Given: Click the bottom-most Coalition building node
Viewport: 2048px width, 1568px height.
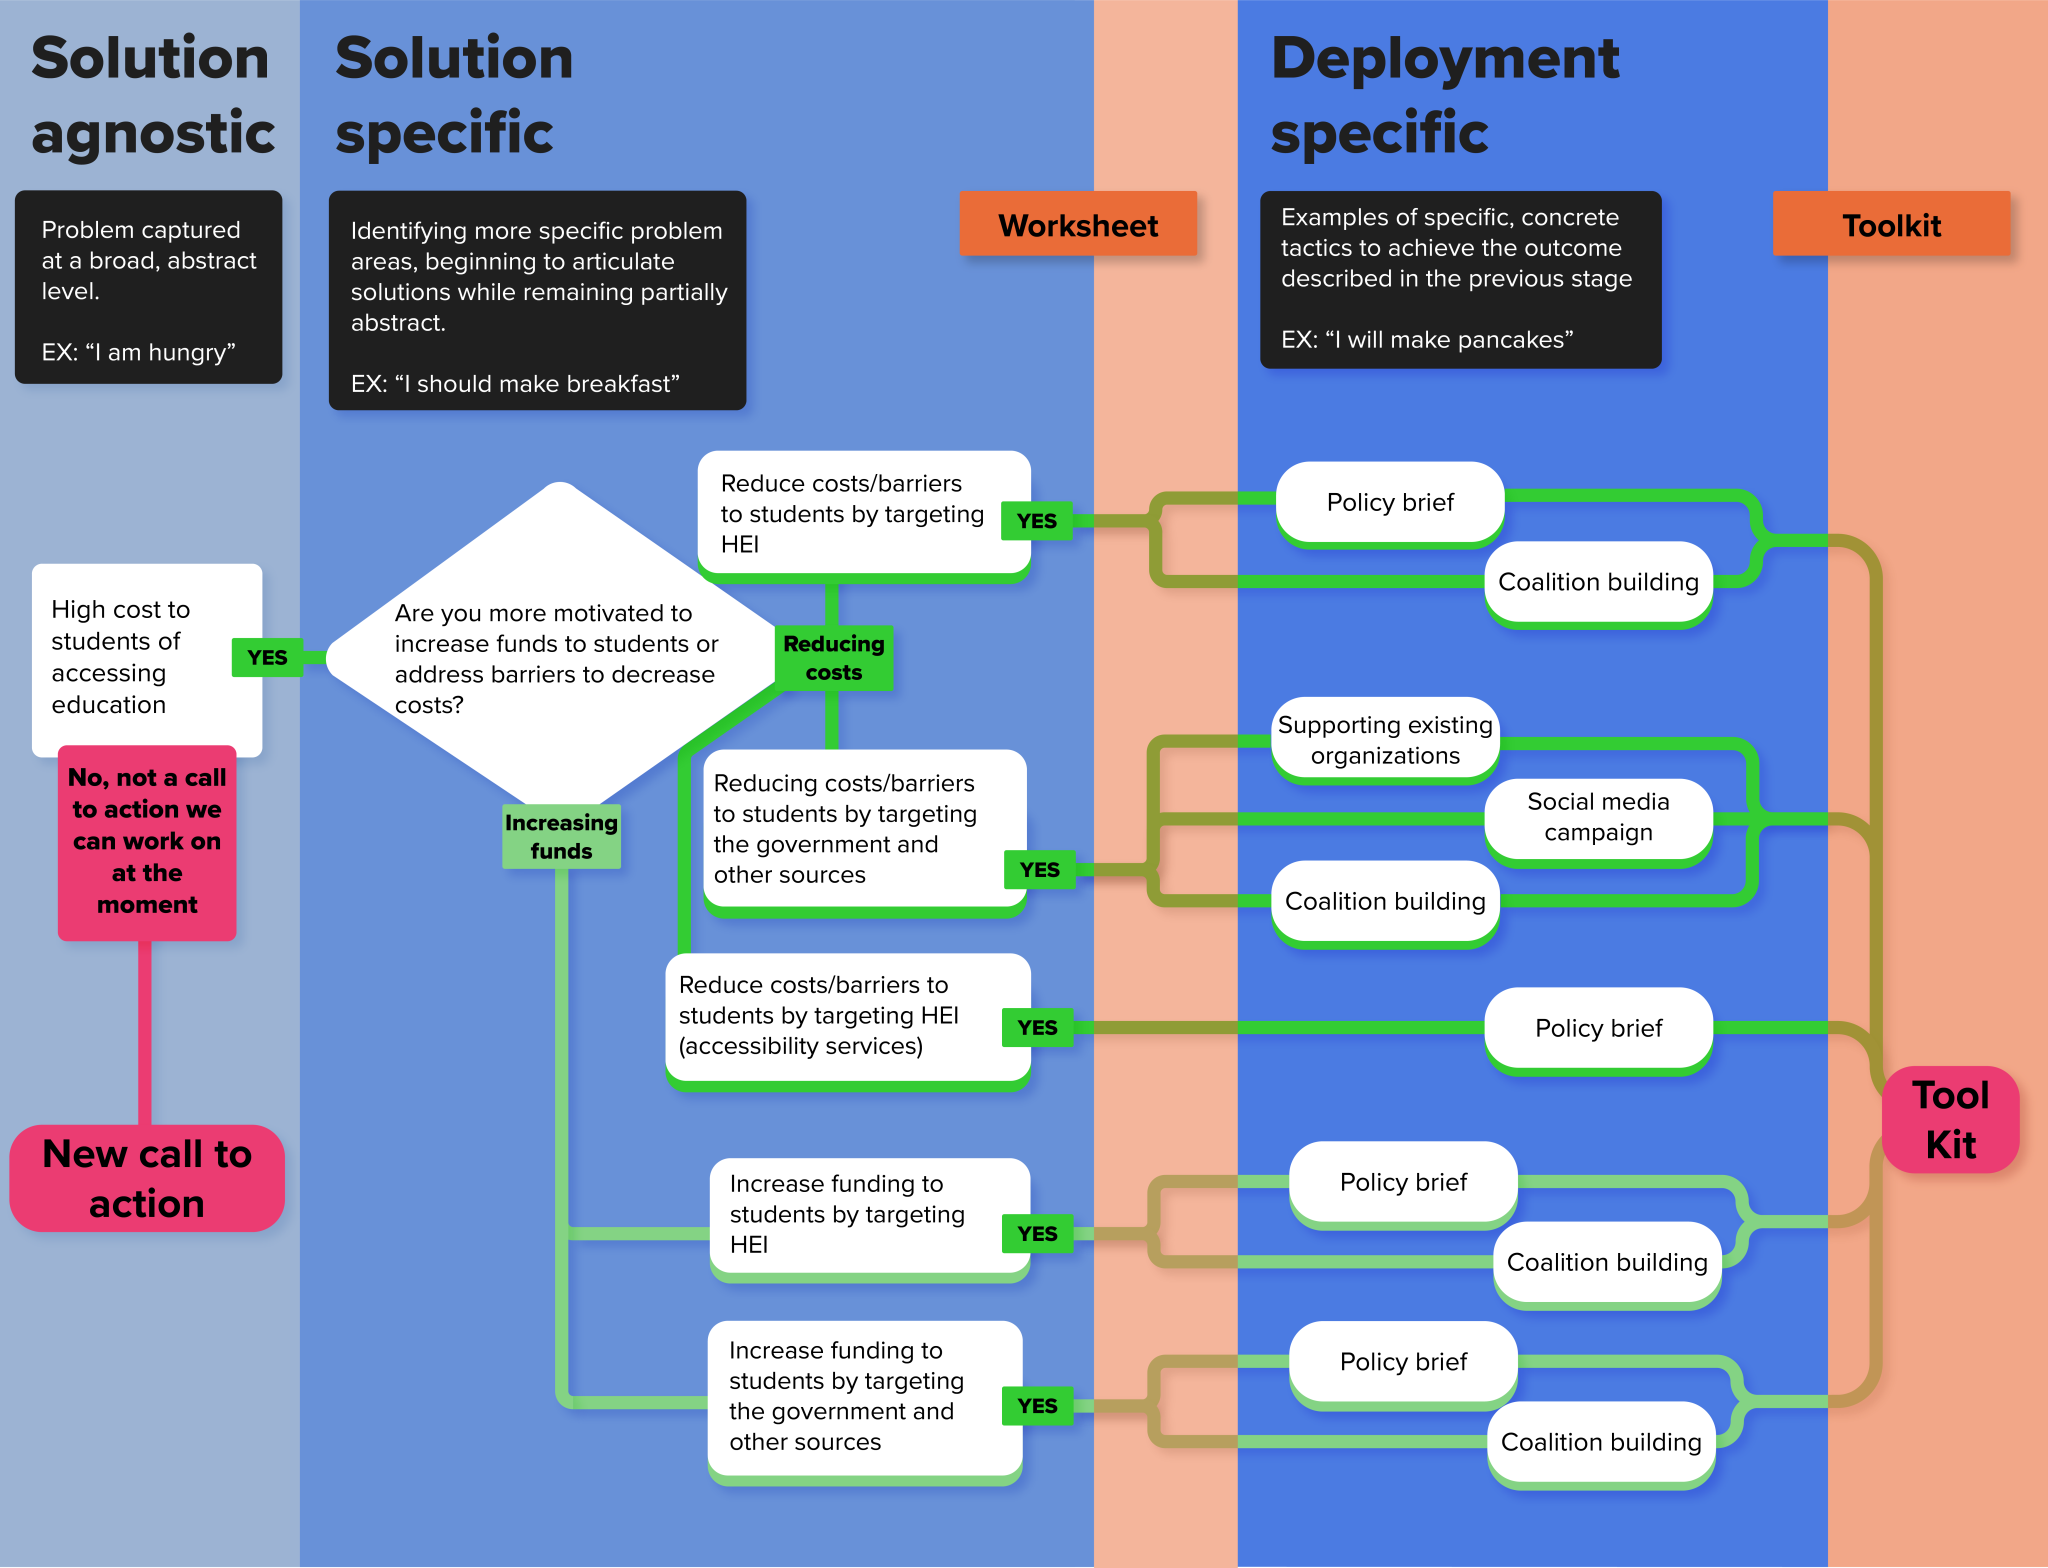Looking at the screenshot, I should click(1600, 1442).
